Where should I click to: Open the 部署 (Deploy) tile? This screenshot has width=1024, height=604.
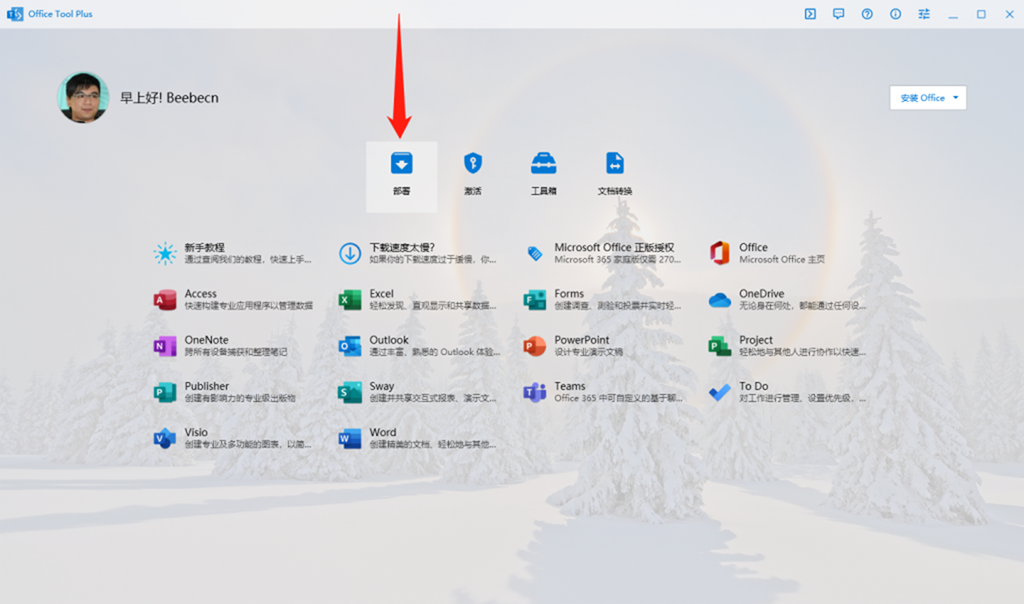pos(401,176)
